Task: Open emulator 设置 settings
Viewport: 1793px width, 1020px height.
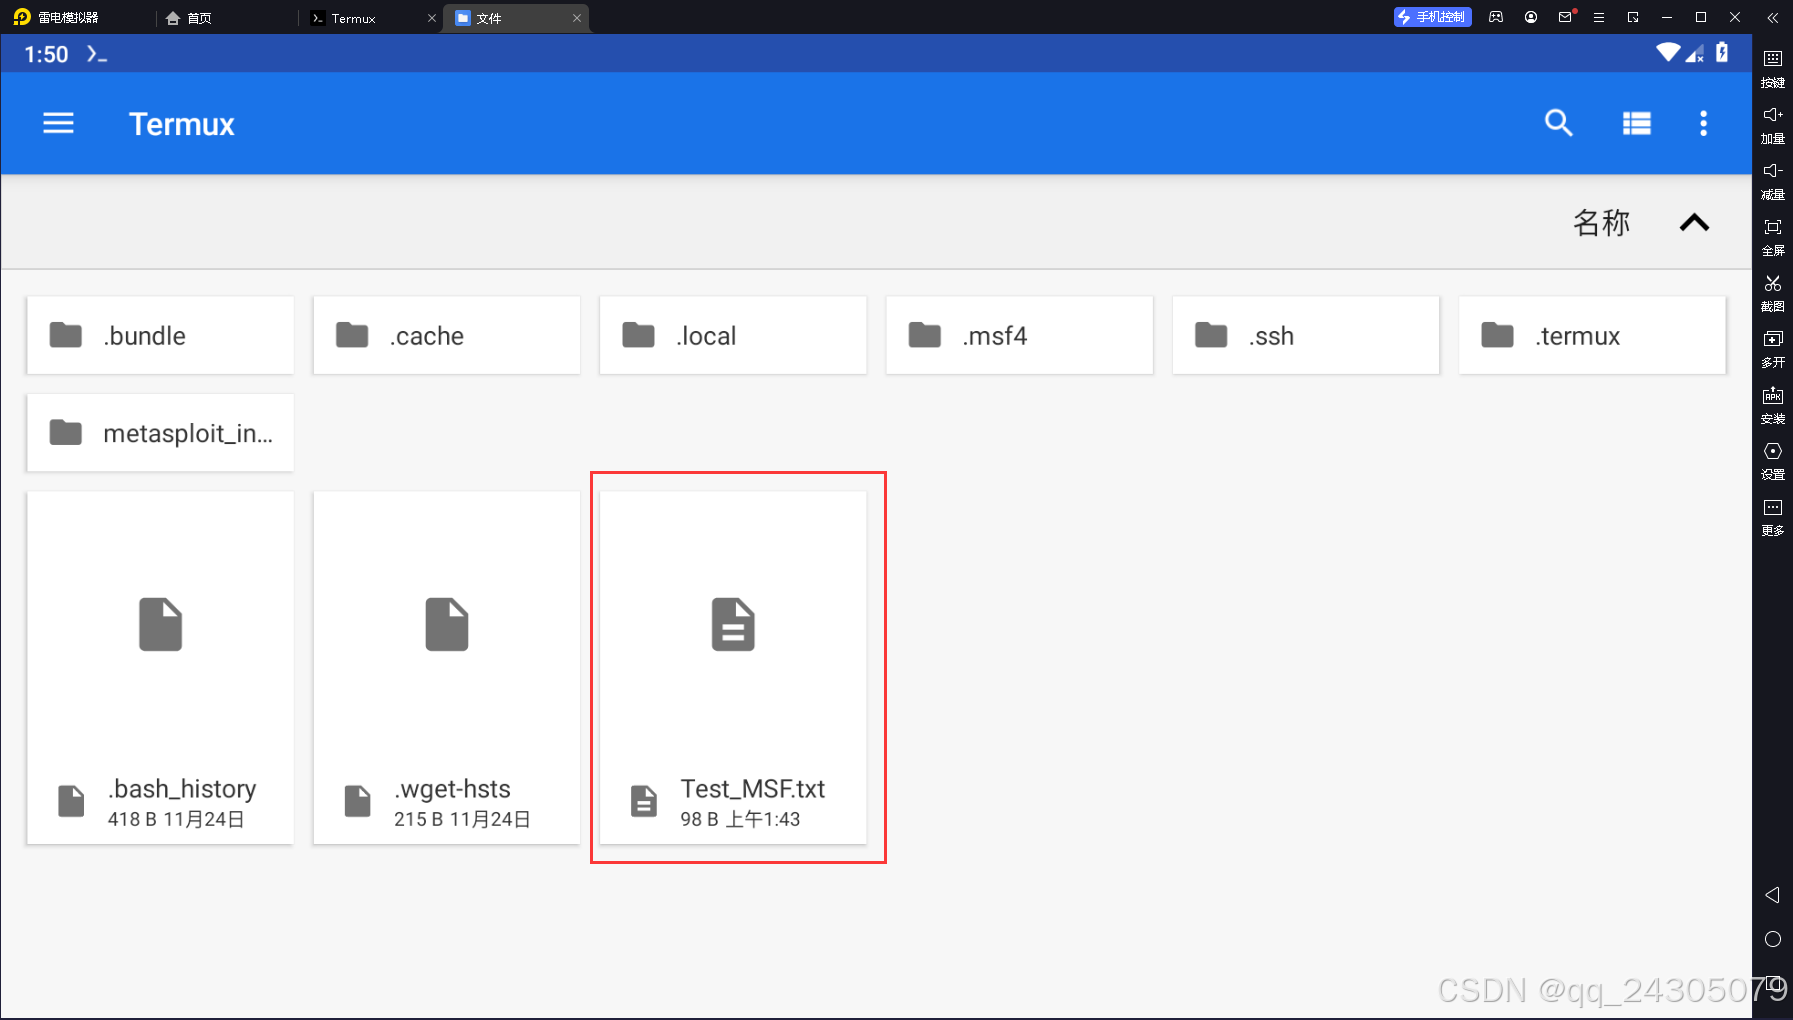Action: coord(1773,461)
